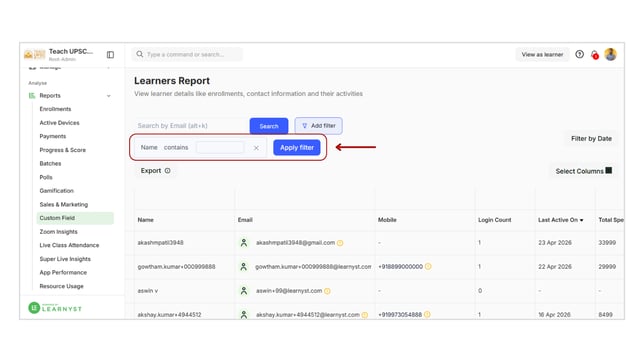Screen dimensions: 644x362
Task: Click the Login Count column header
Action: point(494,220)
